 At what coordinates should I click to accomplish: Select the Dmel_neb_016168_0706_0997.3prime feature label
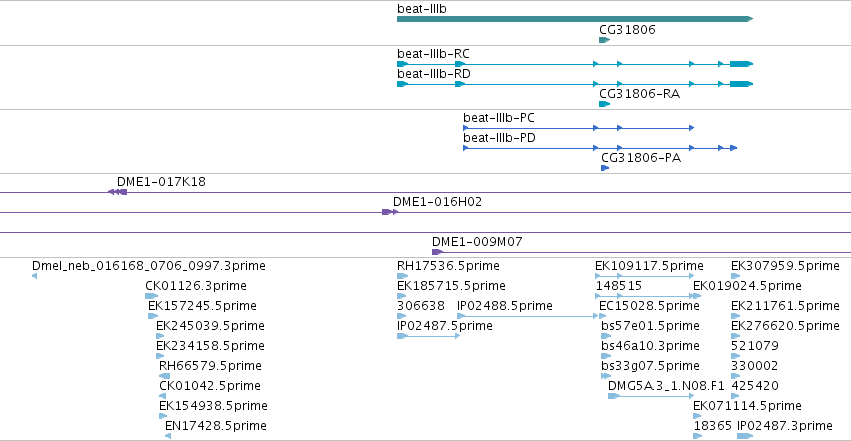coord(149,266)
